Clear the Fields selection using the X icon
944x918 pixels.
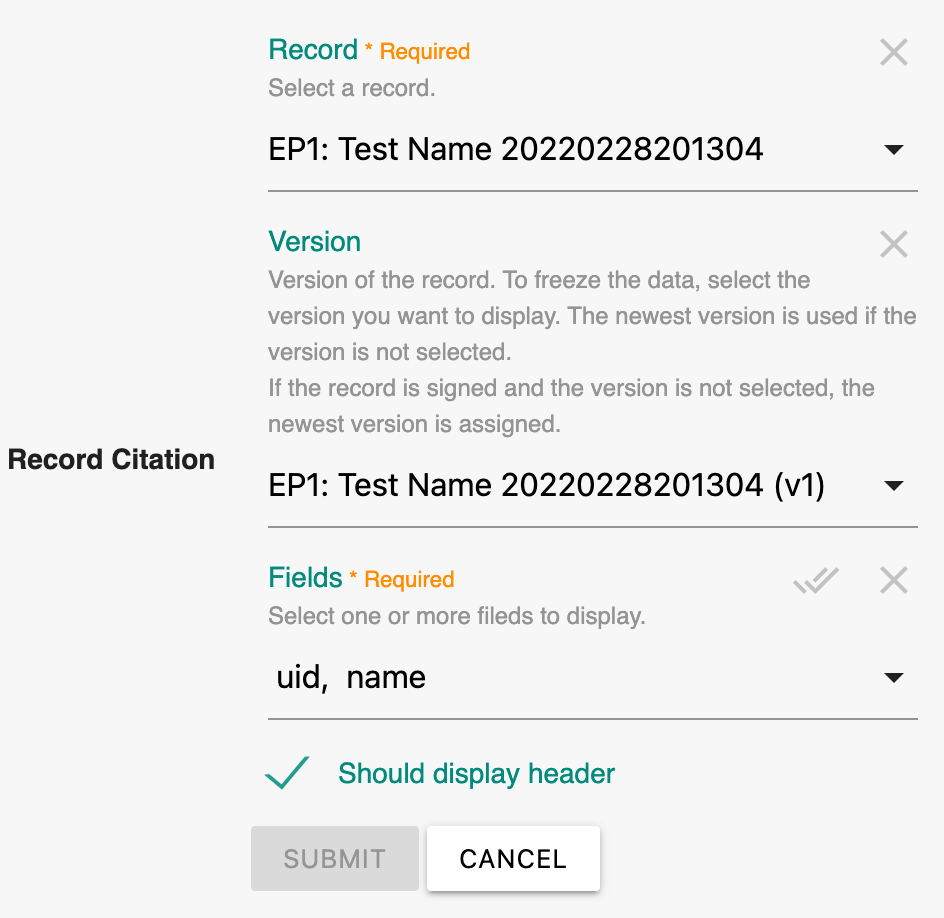[x=893, y=580]
